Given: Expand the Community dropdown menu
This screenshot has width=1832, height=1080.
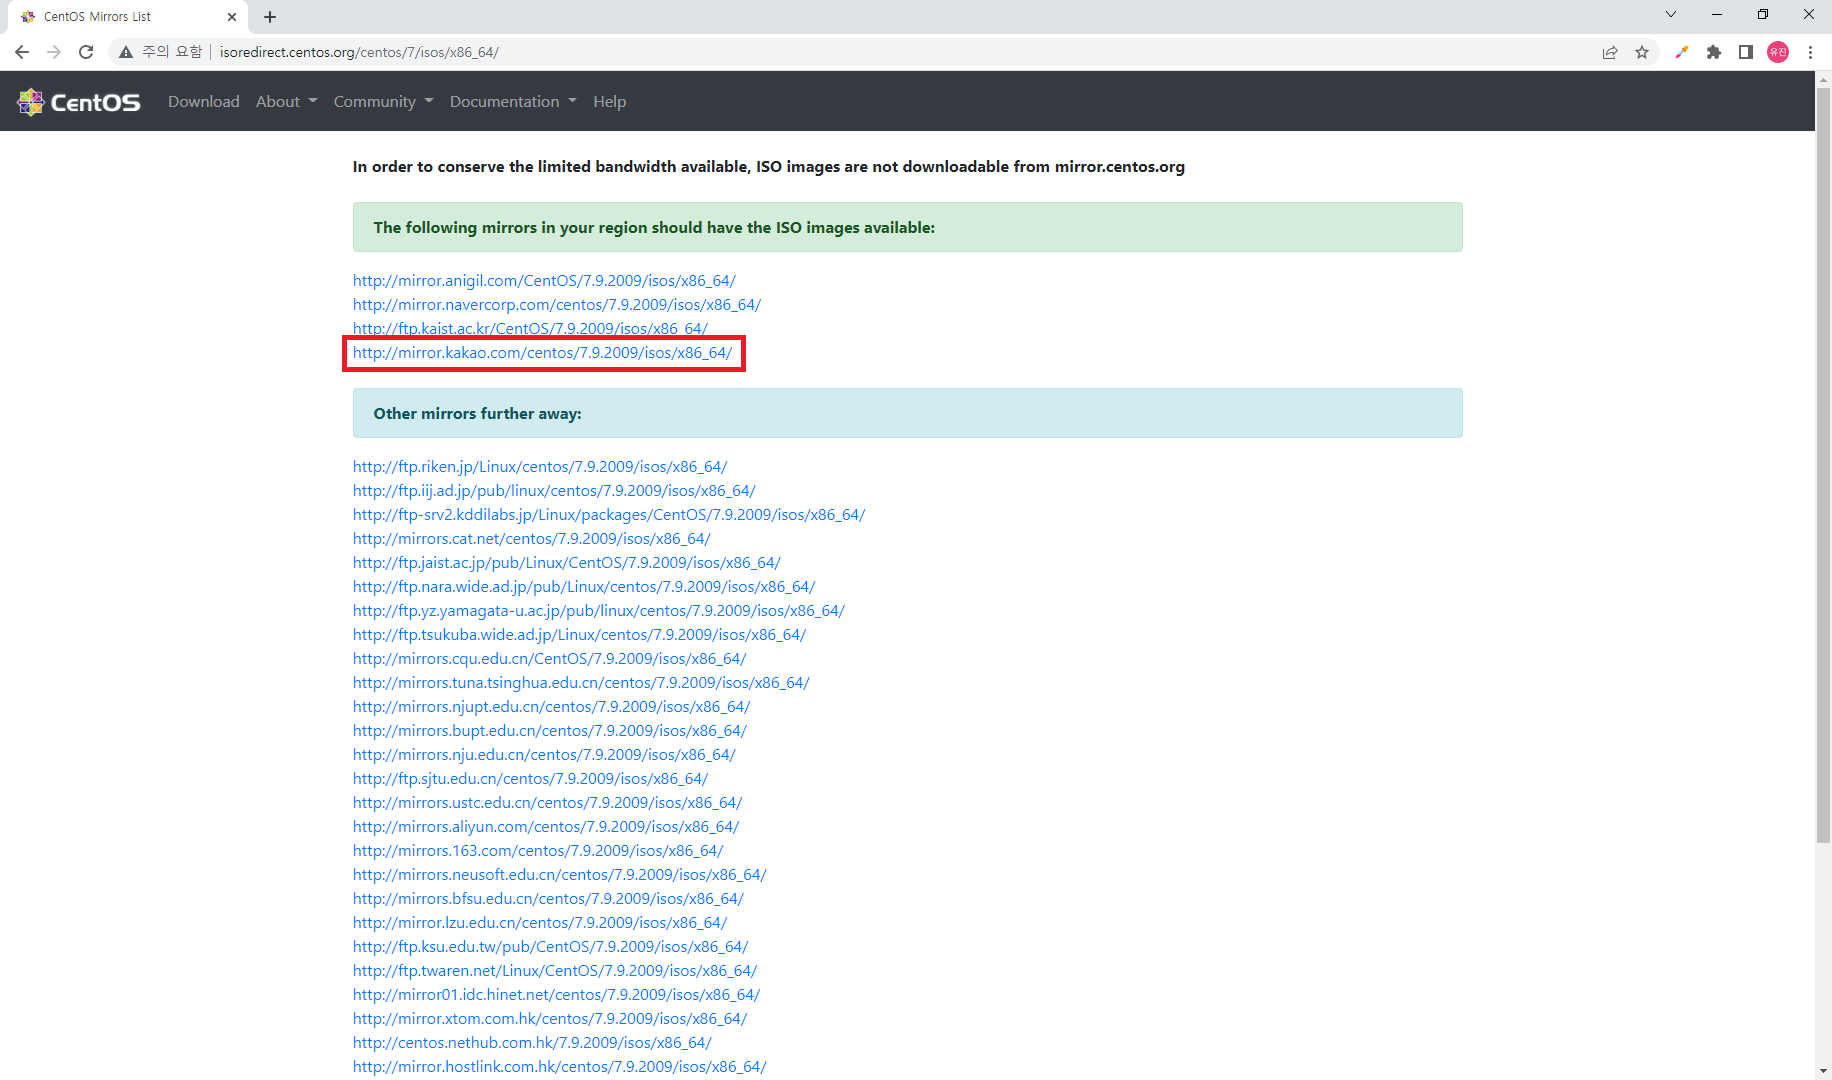Looking at the screenshot, I should [384, 102].
